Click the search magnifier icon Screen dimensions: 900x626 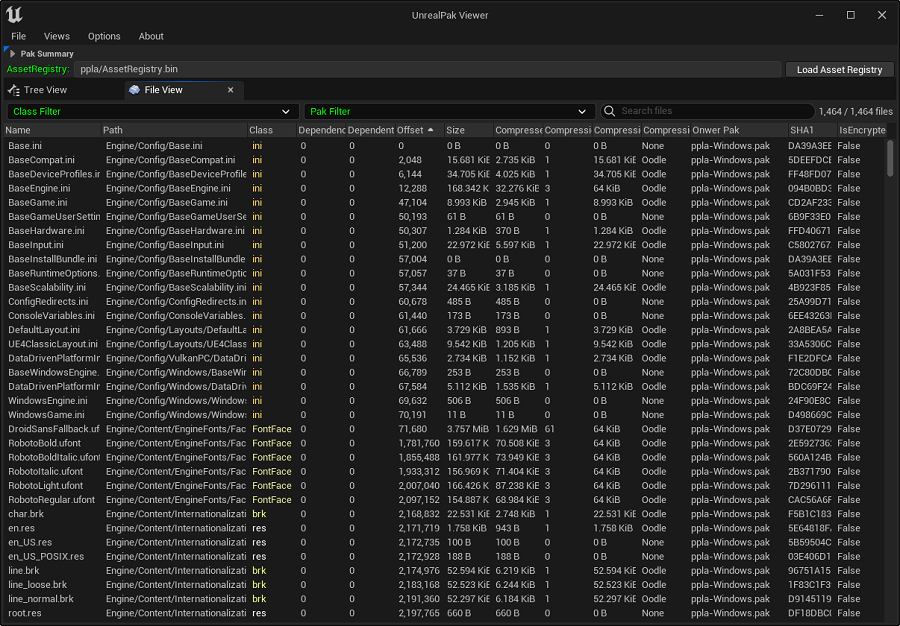coord(610,111)
